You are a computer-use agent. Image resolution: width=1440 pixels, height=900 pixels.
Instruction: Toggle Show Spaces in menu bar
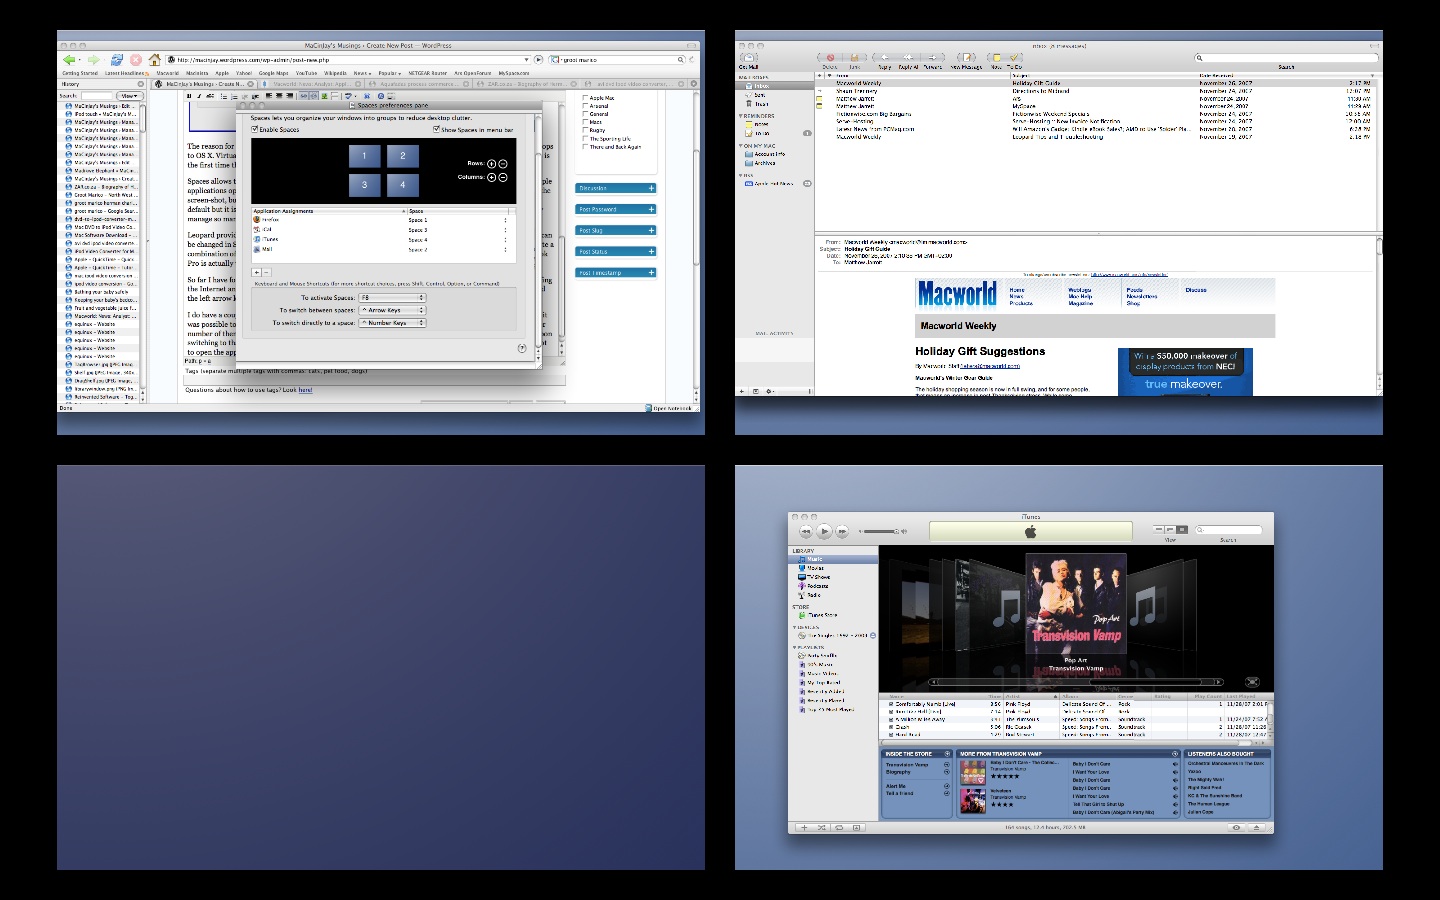(437, 129)
